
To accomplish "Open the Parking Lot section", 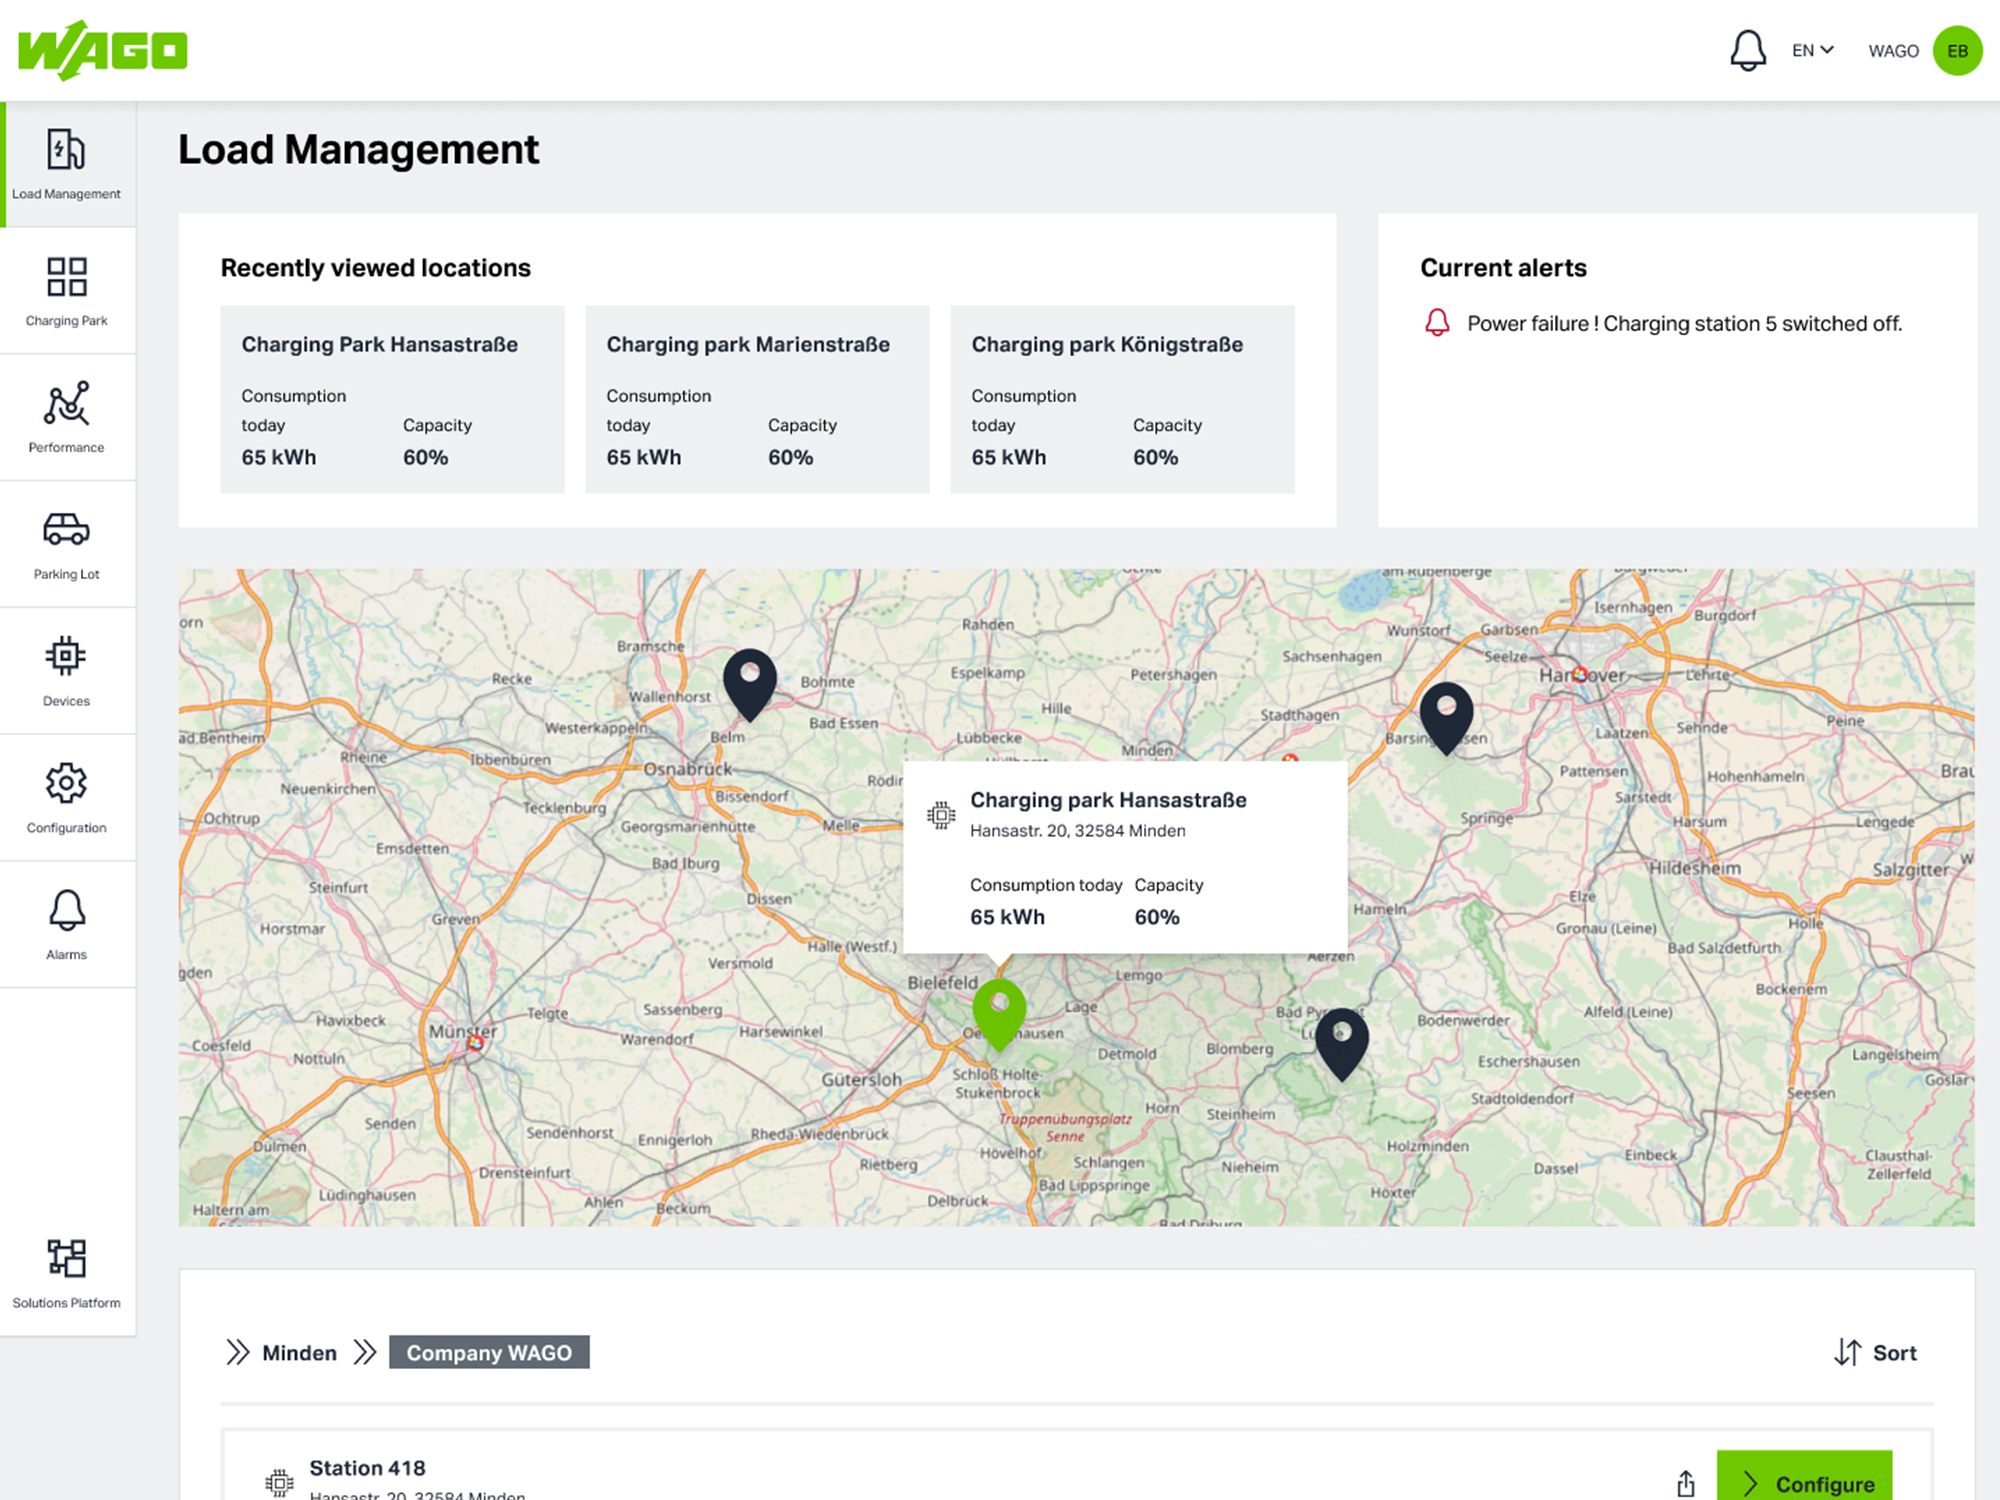I will [x=66, y=544].
